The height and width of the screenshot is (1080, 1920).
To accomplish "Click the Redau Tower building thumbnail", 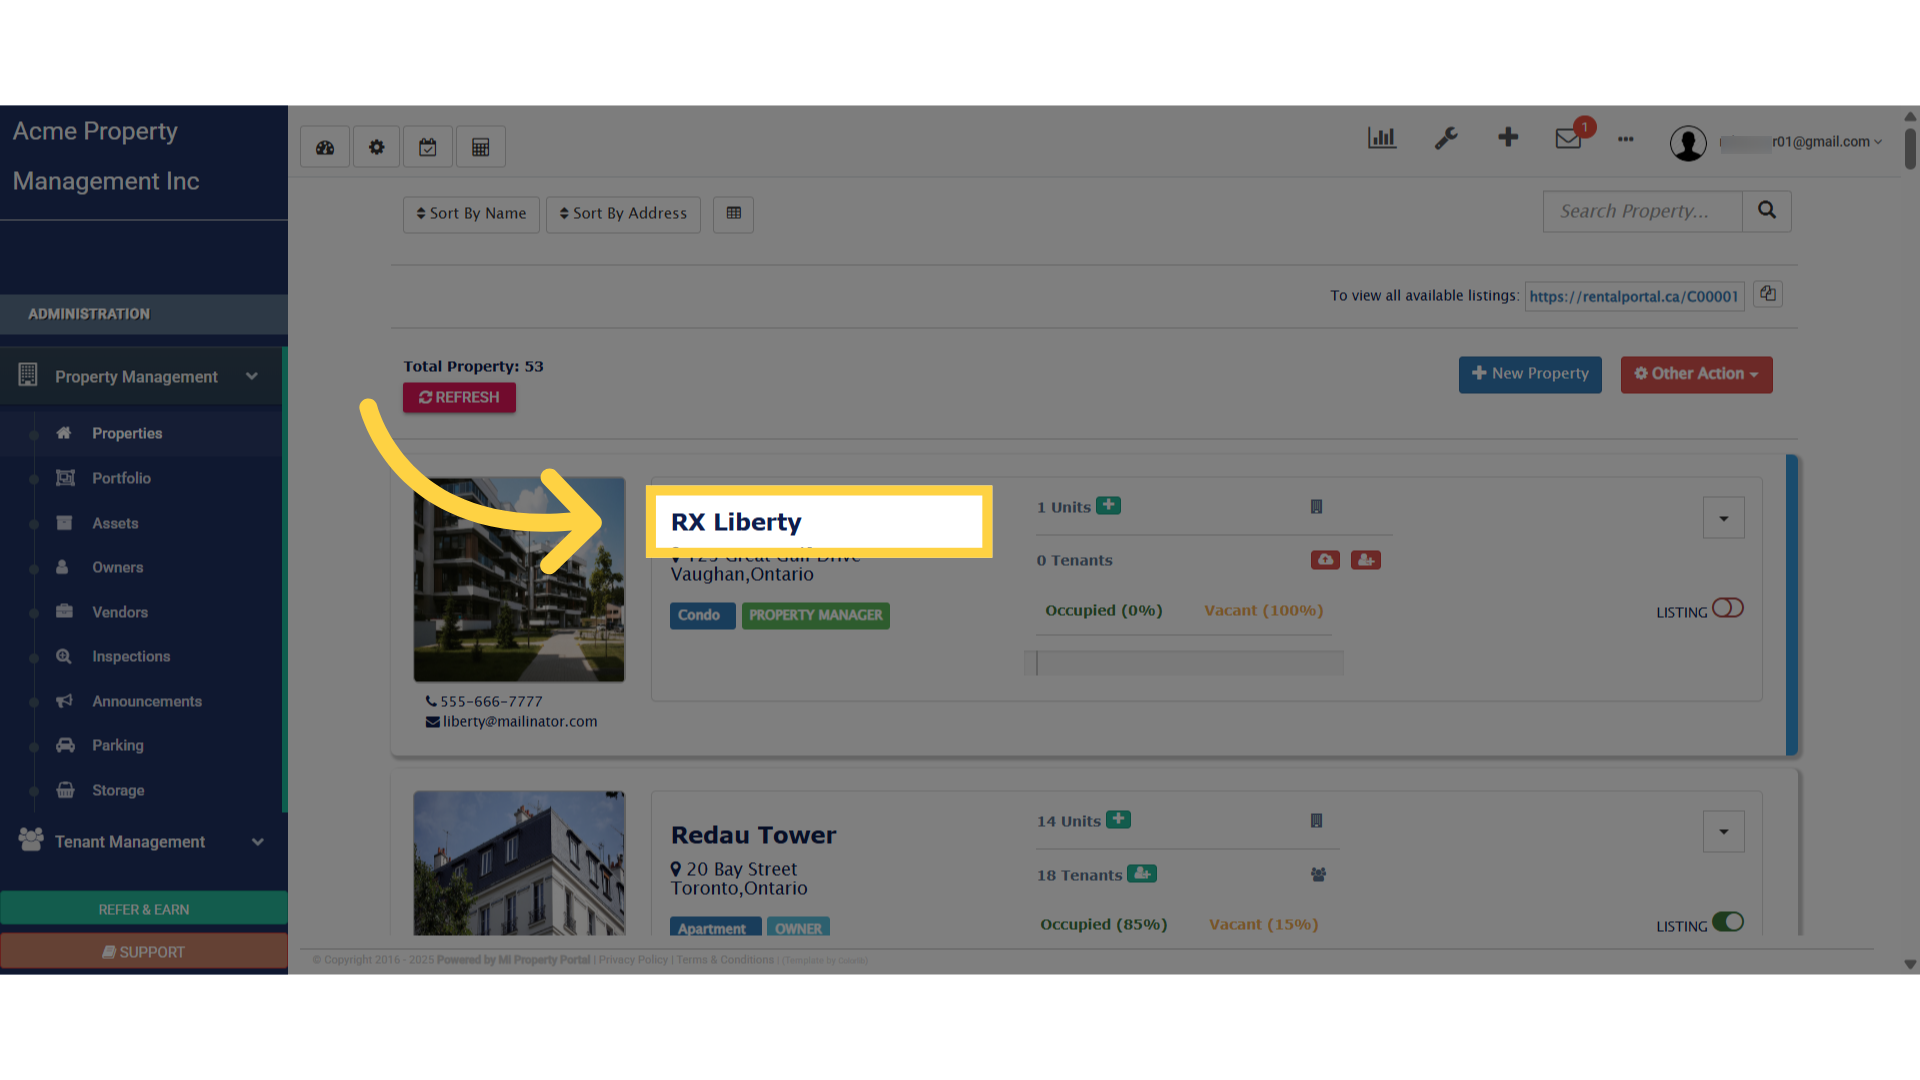I will 519,863.
